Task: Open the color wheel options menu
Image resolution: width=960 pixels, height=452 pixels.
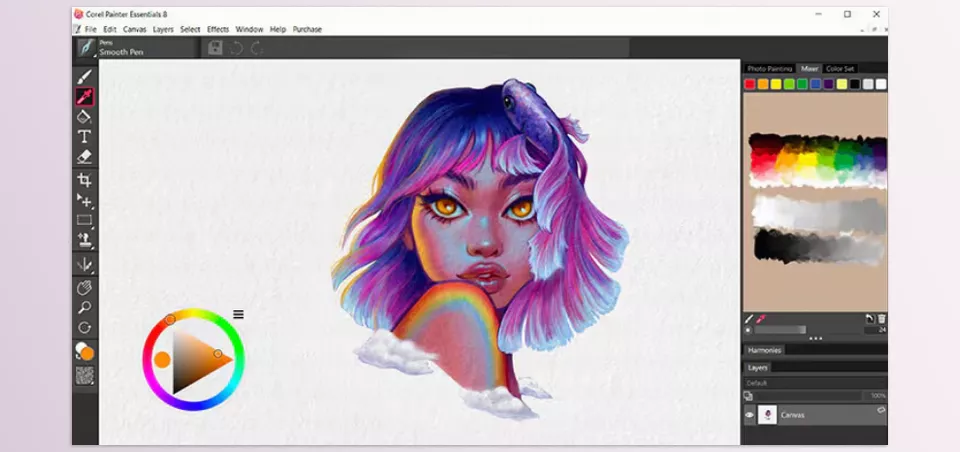Action: (239, 314)
